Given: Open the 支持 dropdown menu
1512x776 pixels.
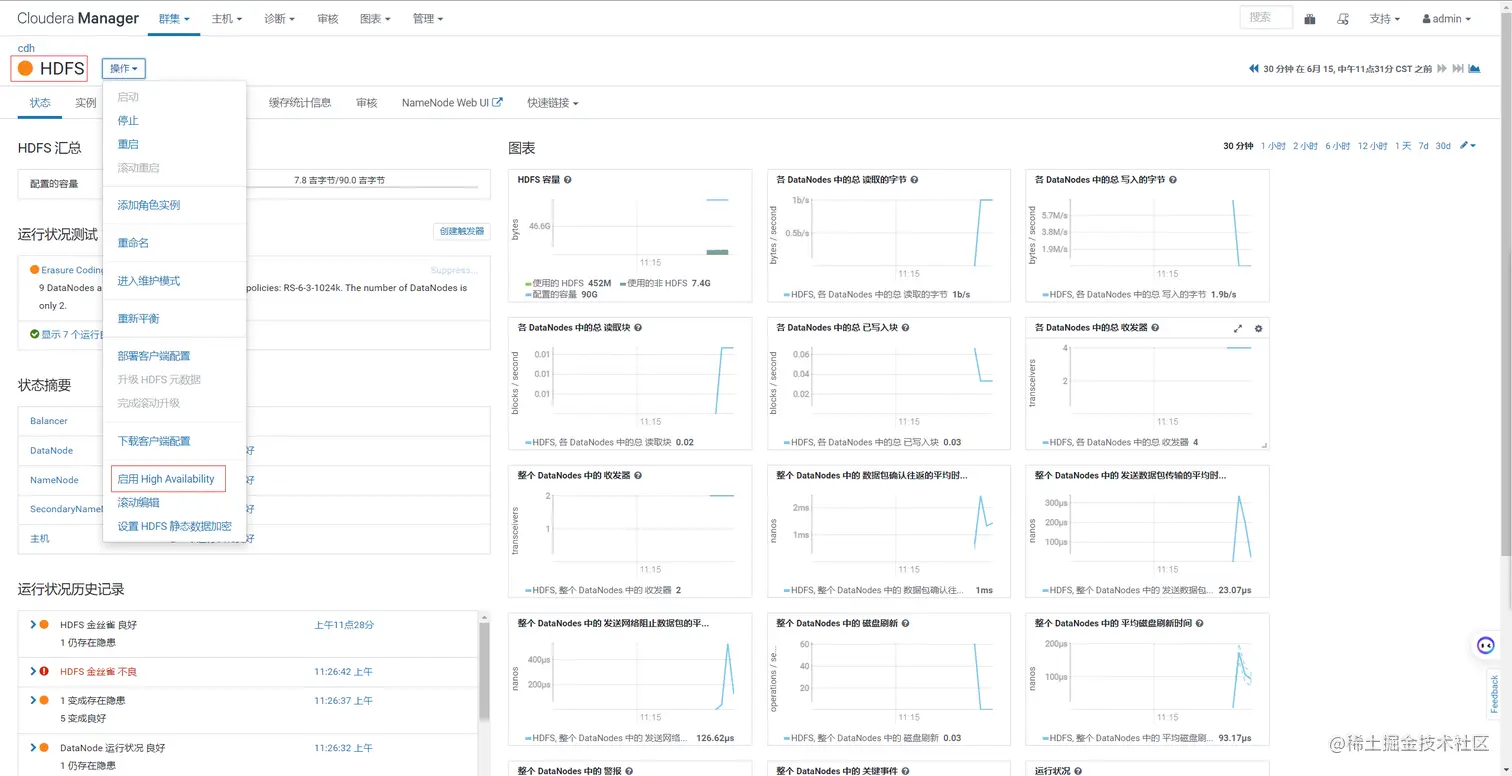Looking at the screenshot, I should pyautogui.click(x=1385, y=19).
